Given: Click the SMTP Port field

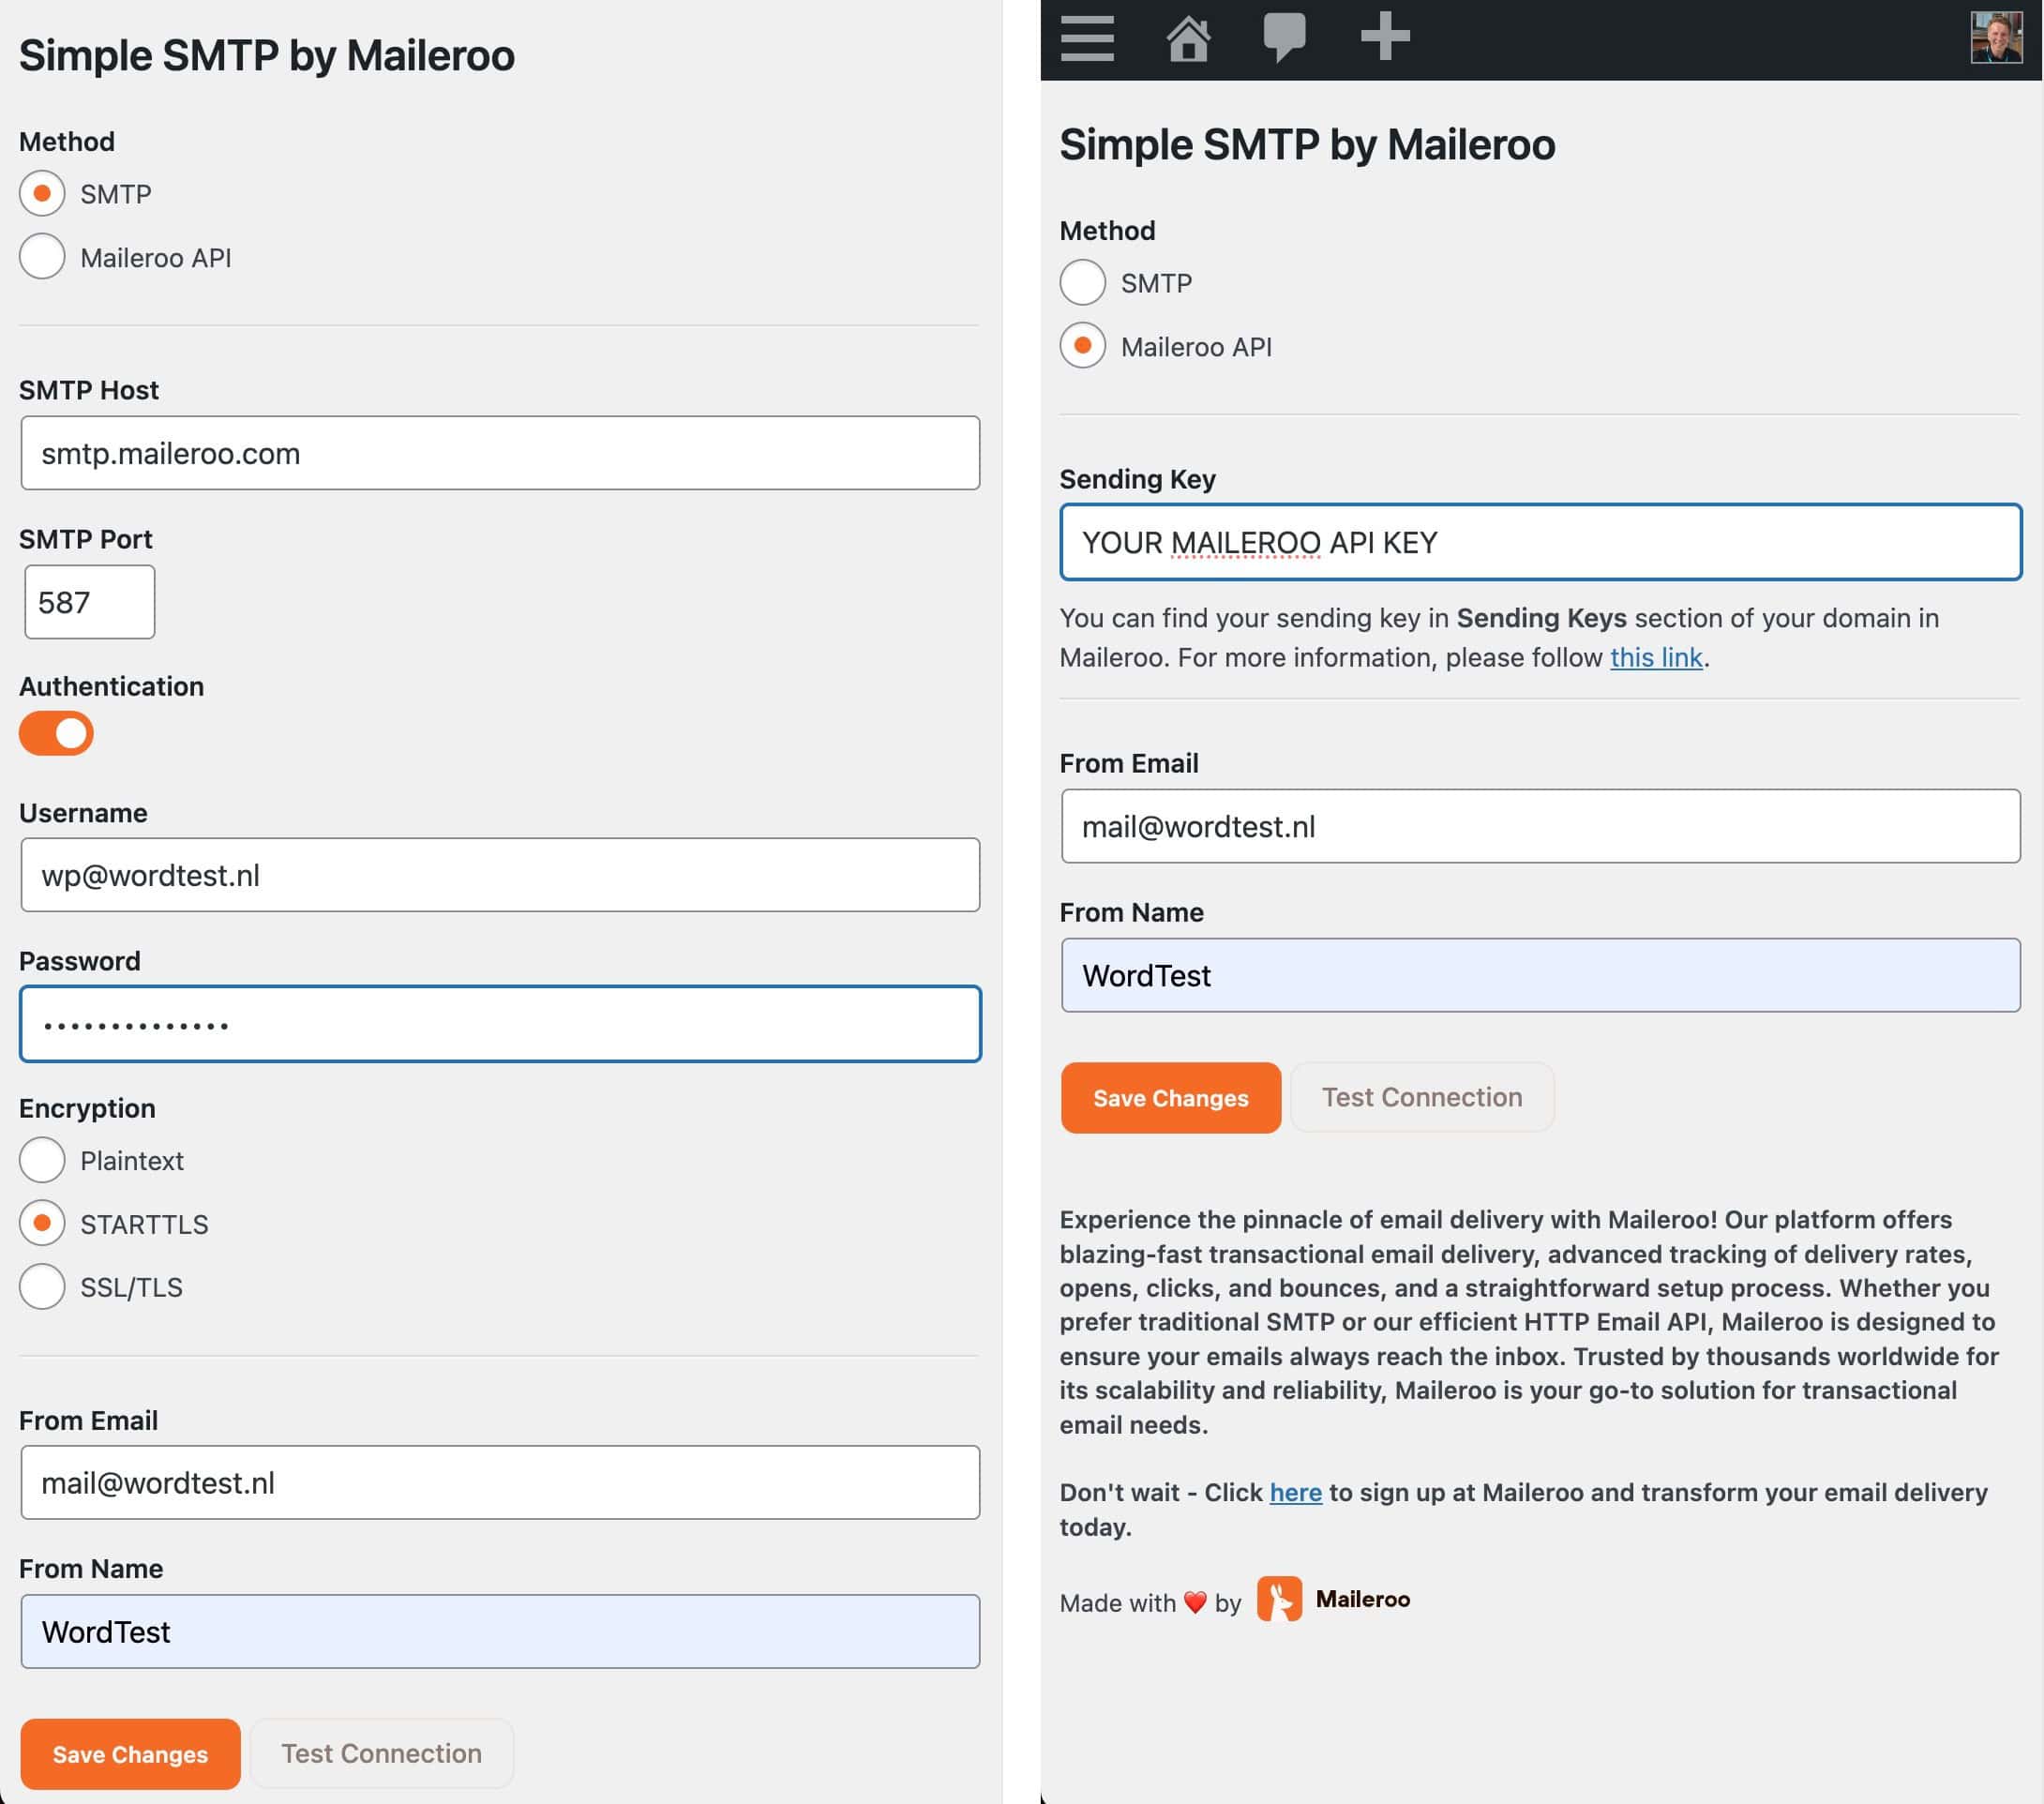Looking at the screenshot, I should (90, 602).
